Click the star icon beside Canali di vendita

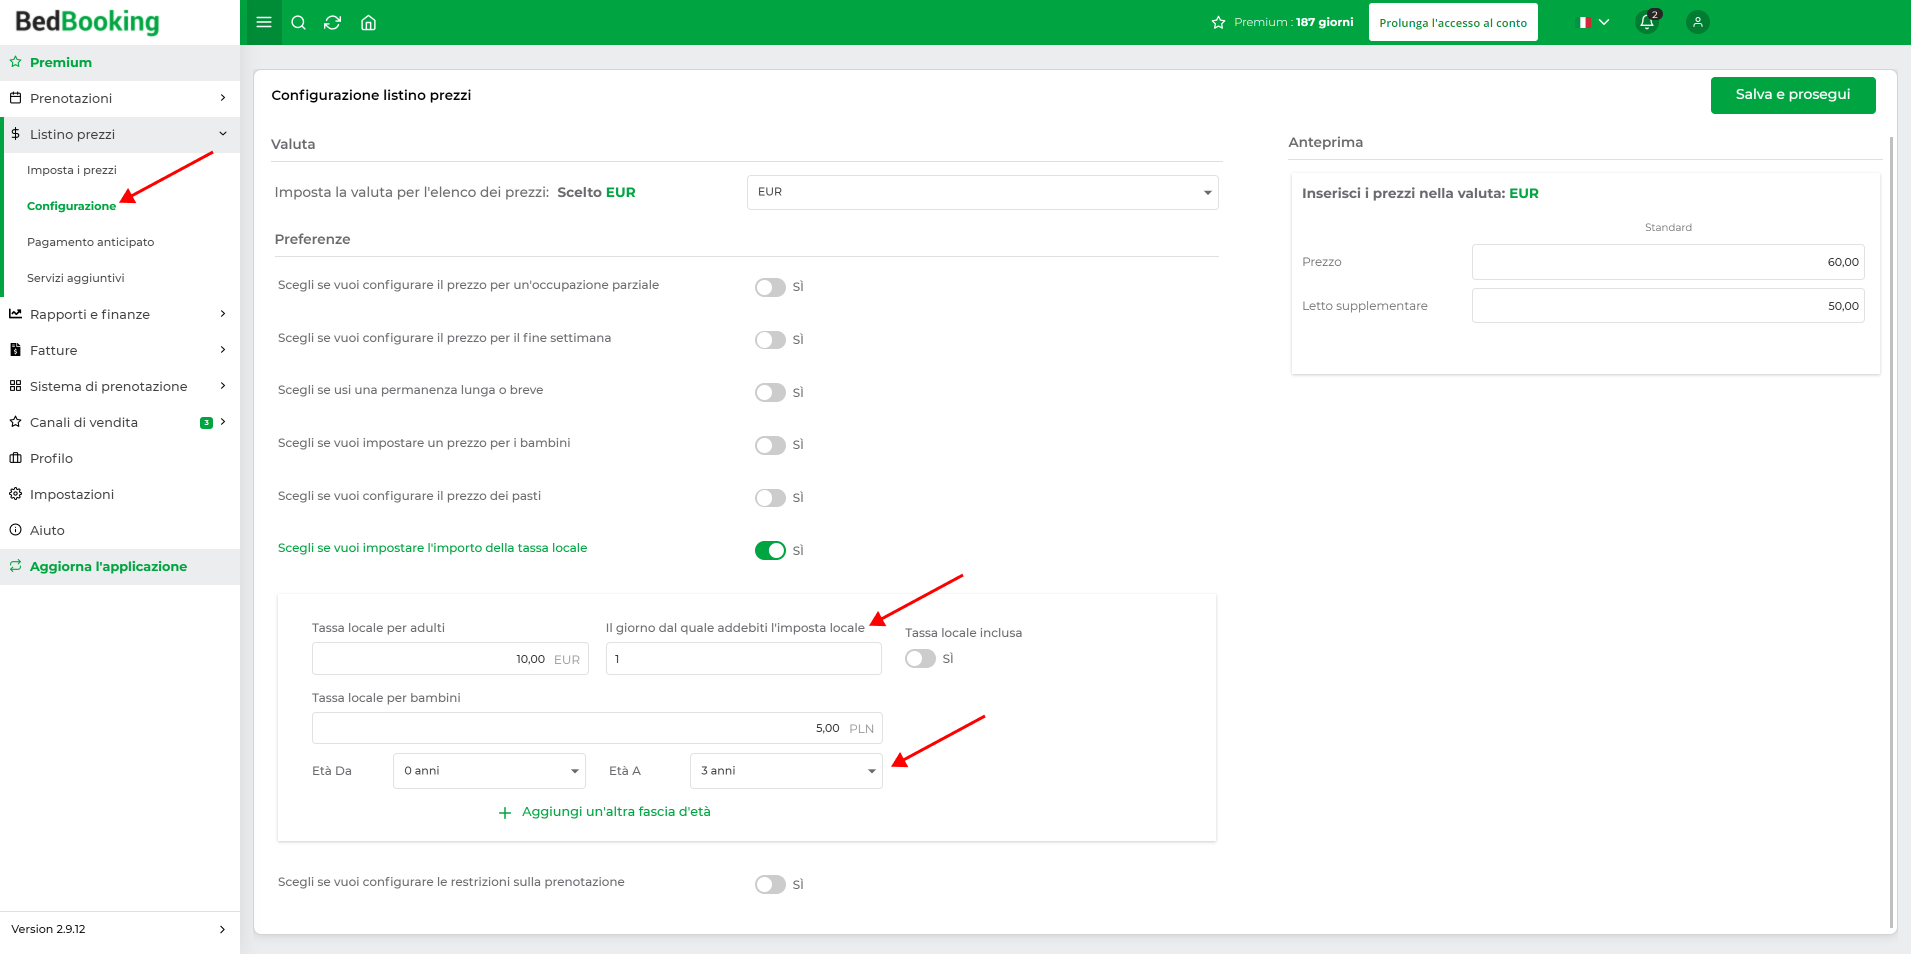click(x=15, y=422)
